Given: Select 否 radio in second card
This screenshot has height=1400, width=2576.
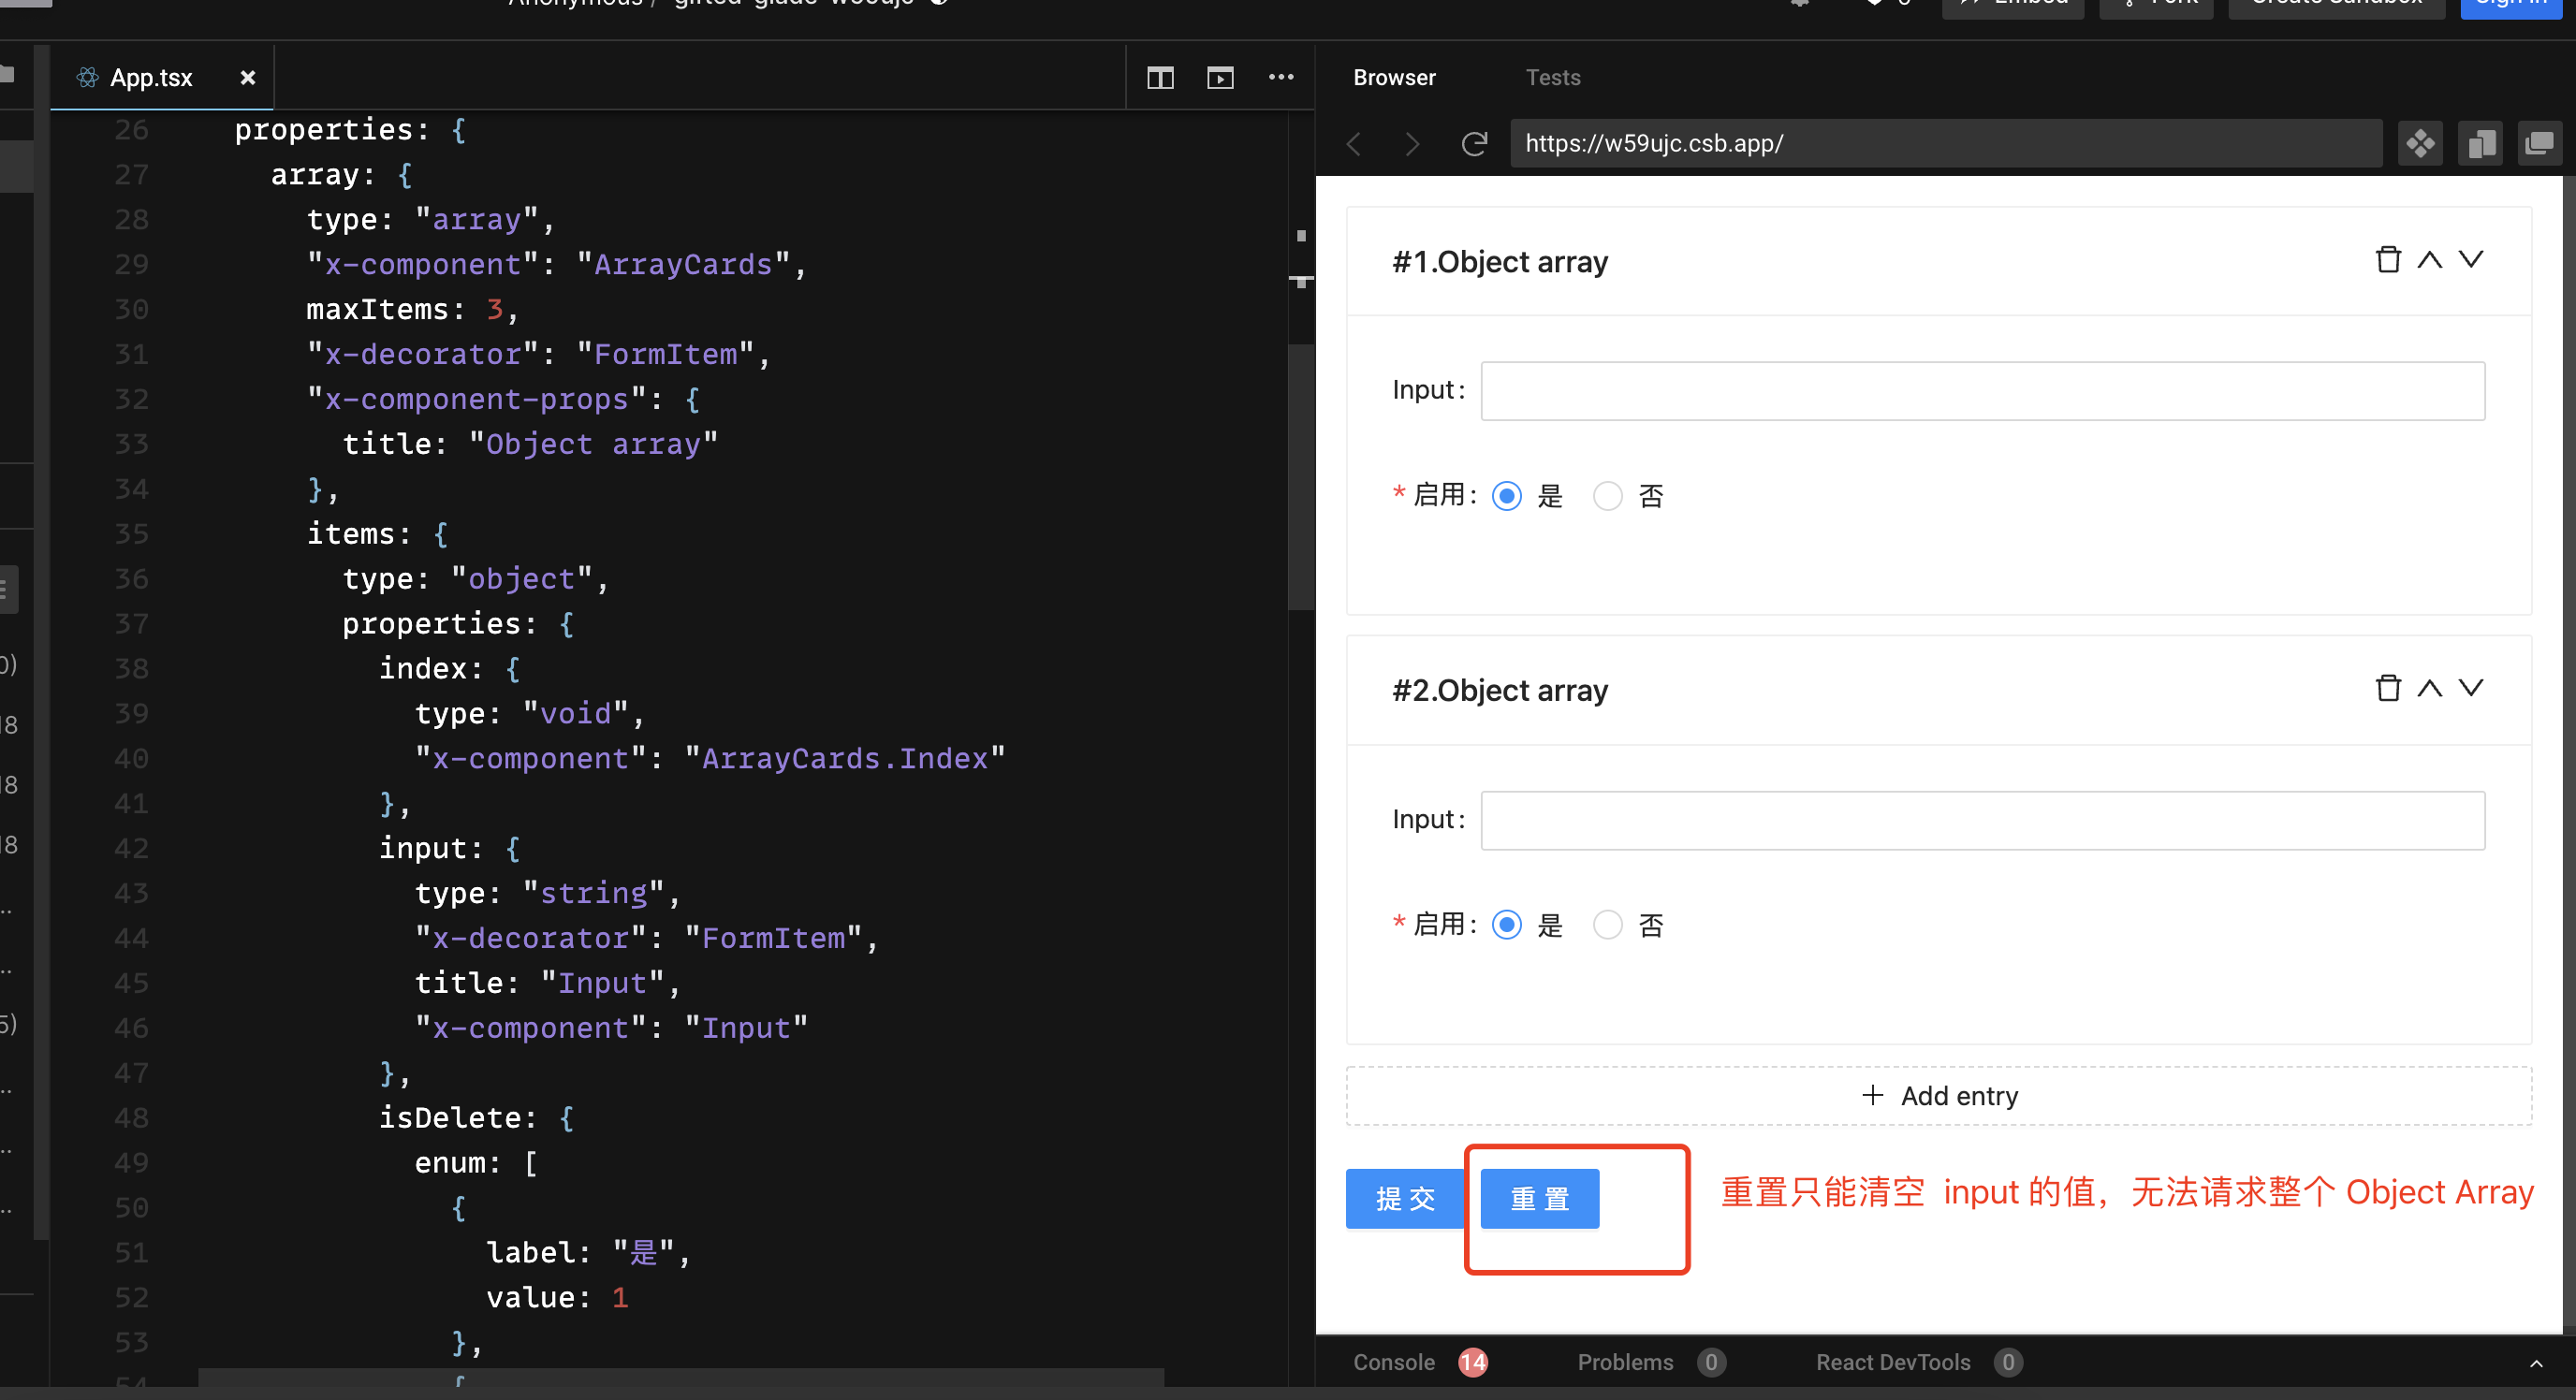Looking at the screenshot, I should pos(1607,925).
